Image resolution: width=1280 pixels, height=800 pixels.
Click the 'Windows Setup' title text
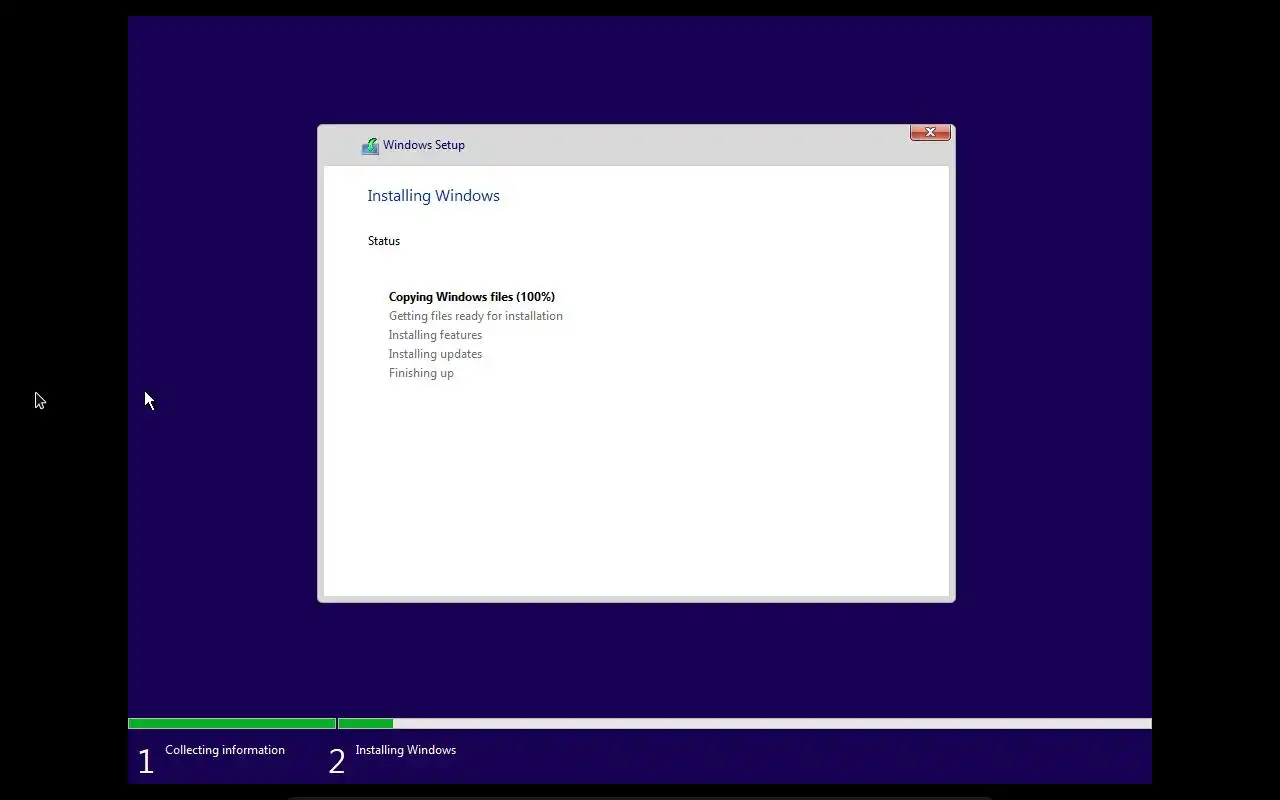coord(424,145)
